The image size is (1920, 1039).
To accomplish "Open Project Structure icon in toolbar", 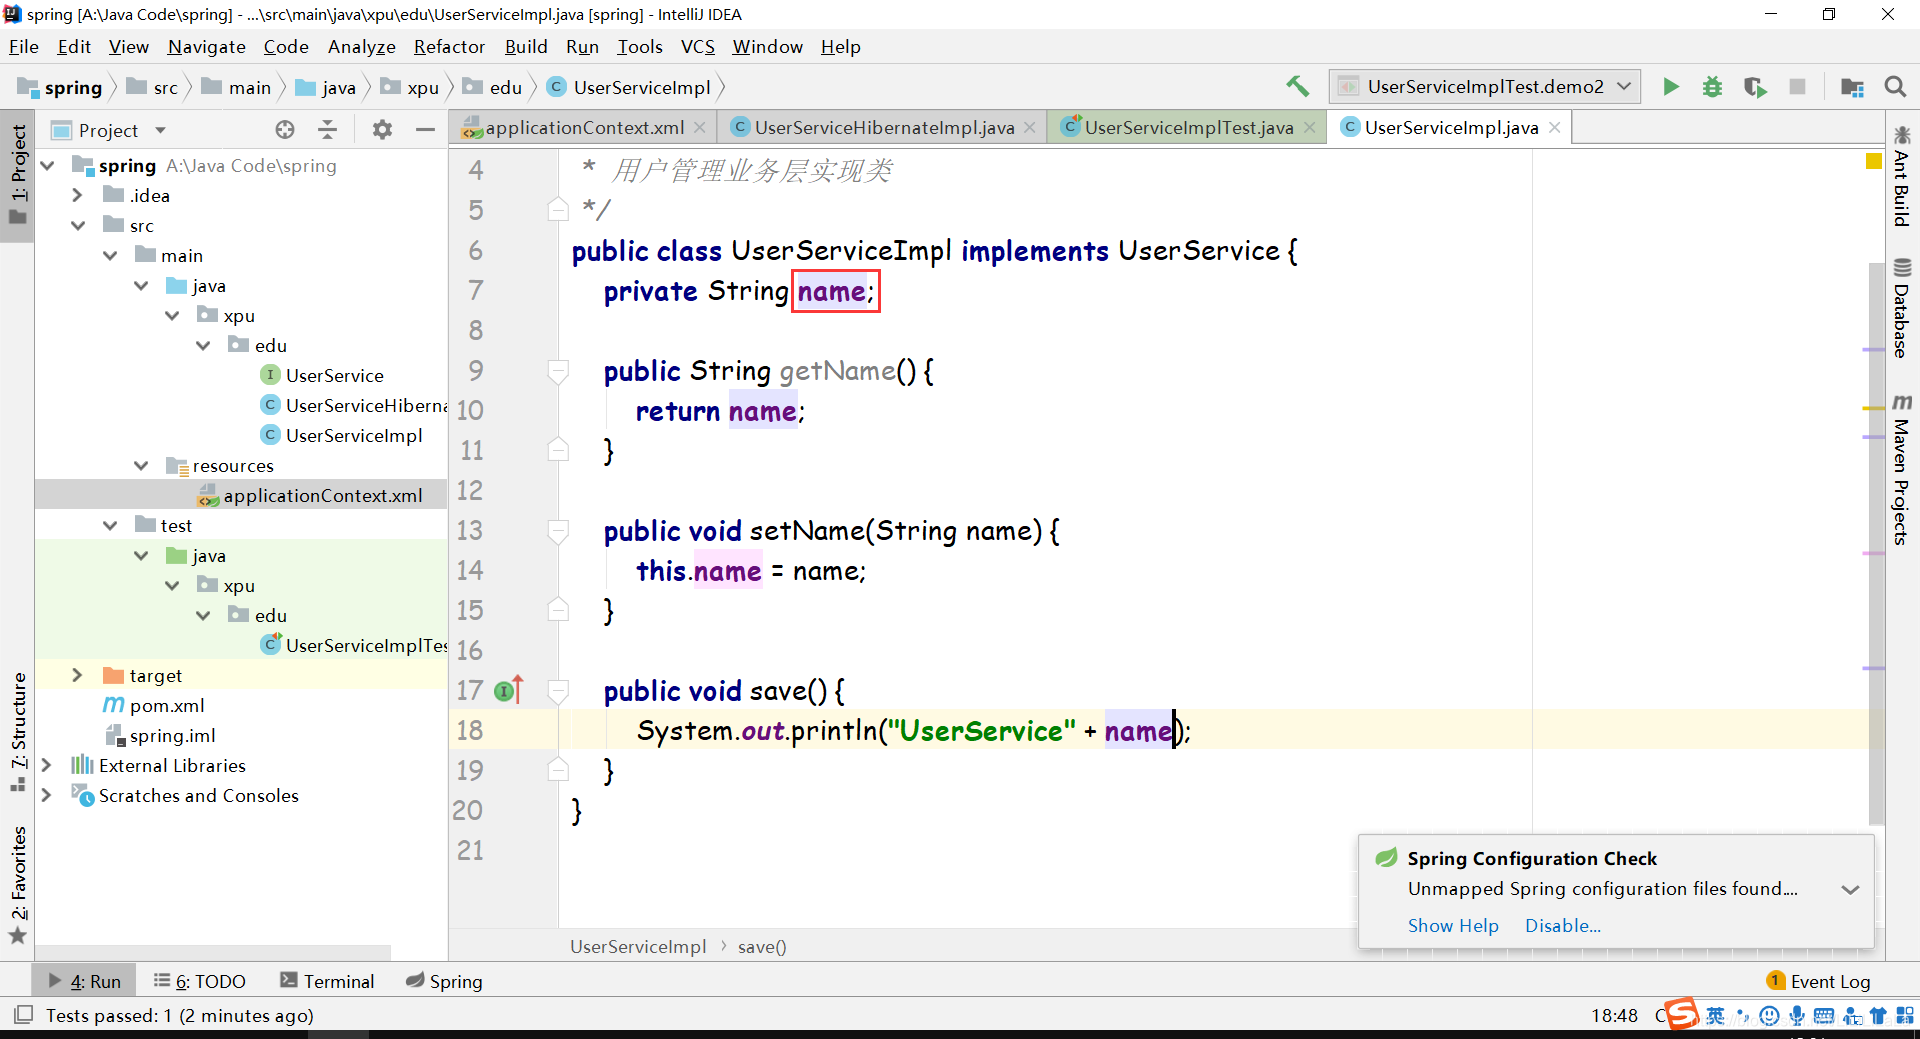I will coord(1852,87).
